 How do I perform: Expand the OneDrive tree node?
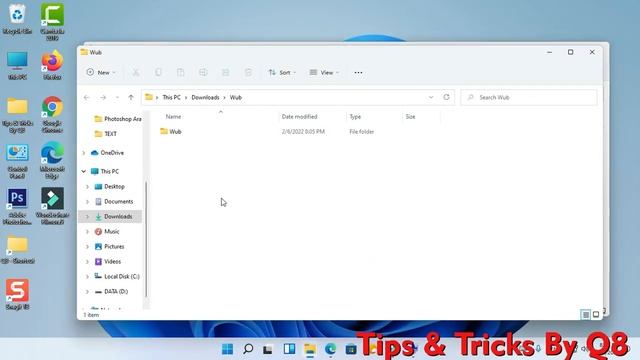[x=84, y=153]
